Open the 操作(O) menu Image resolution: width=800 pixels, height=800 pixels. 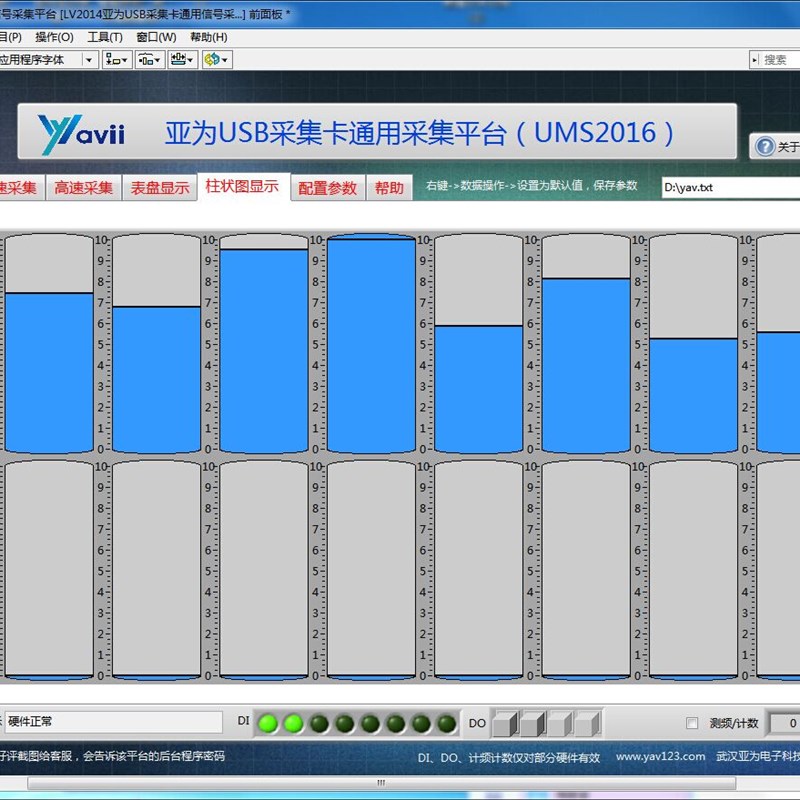pos(54,37)
